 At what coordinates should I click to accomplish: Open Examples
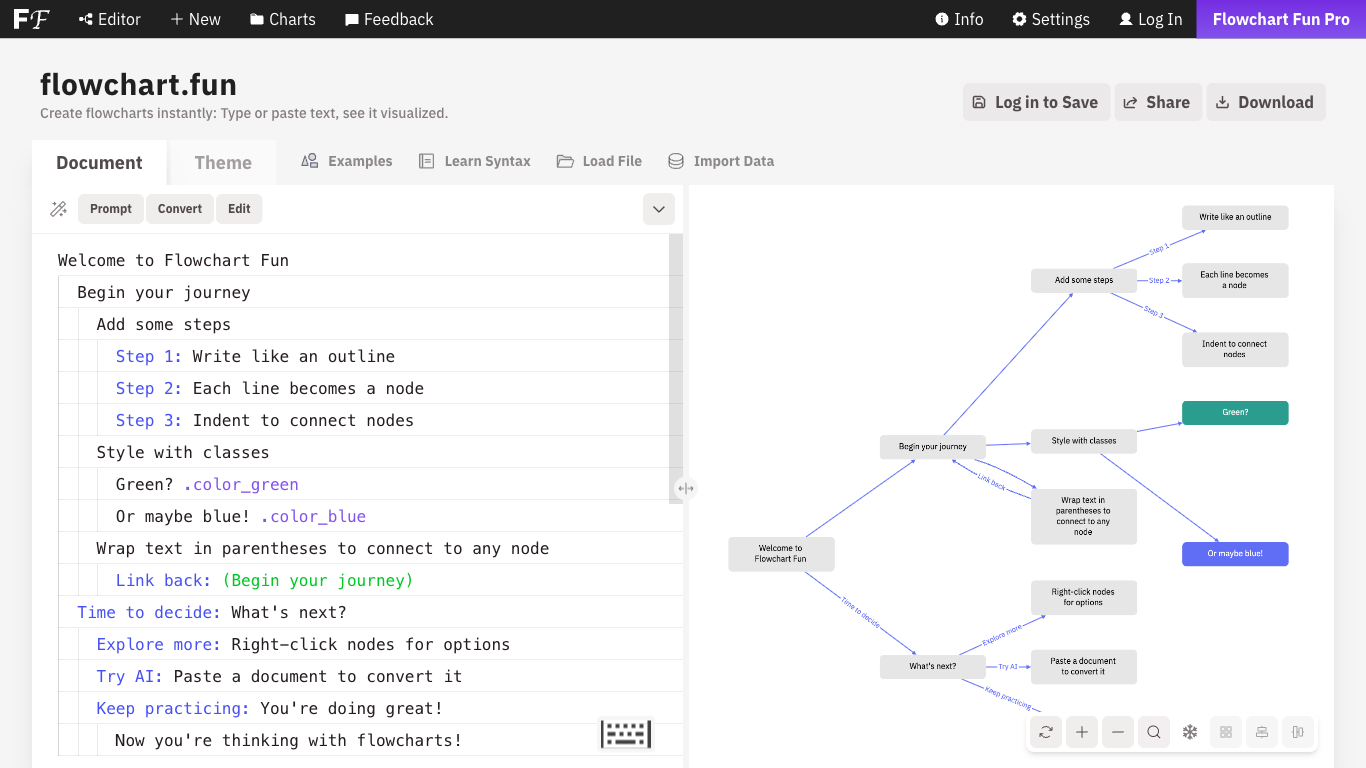[347, 161]
